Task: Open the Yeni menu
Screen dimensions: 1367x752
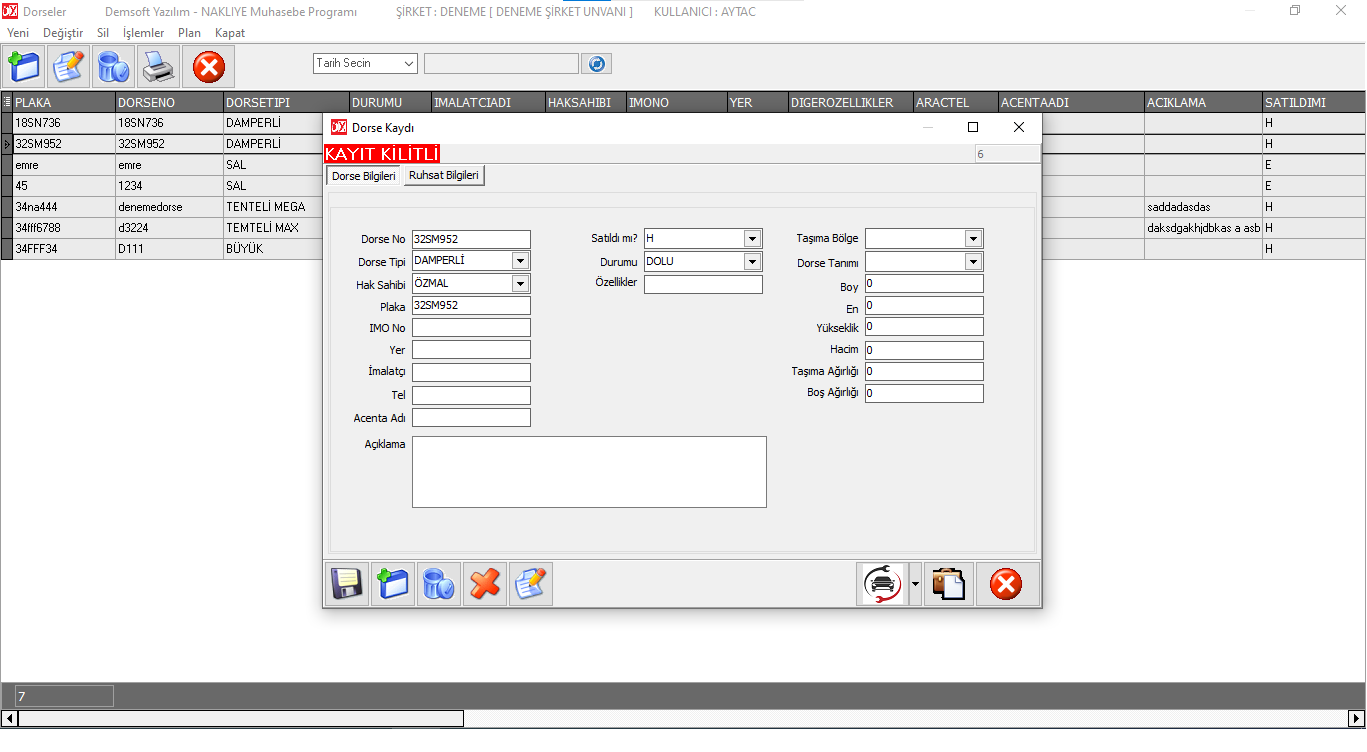Action: pyautogui.click(x=18, y=33)
